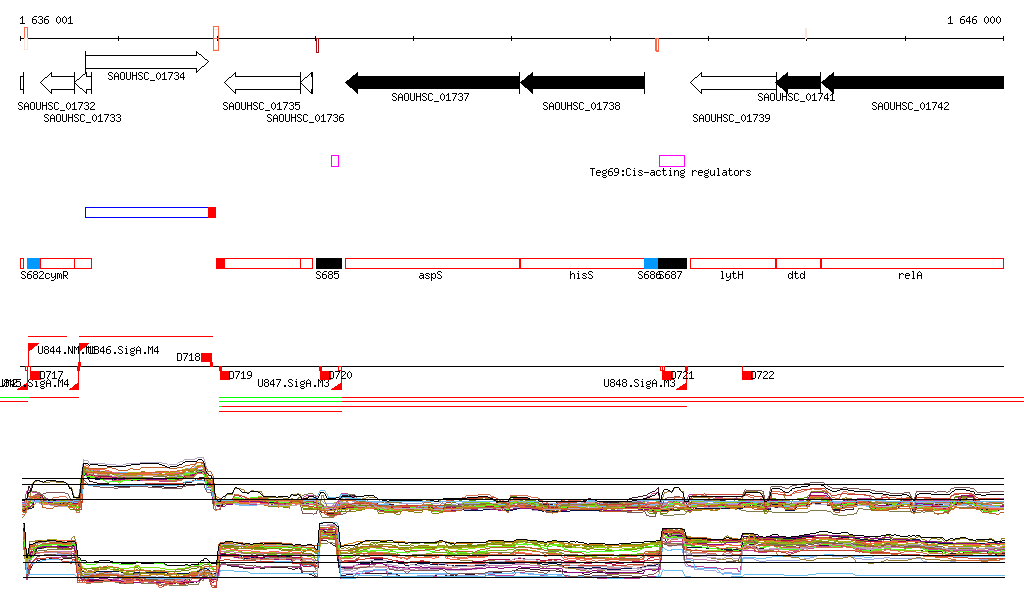The image size is (1024, 611).
Task: Click the start coordinate 1 636 001
Action: pyautogui.click(x=46, y=20)
